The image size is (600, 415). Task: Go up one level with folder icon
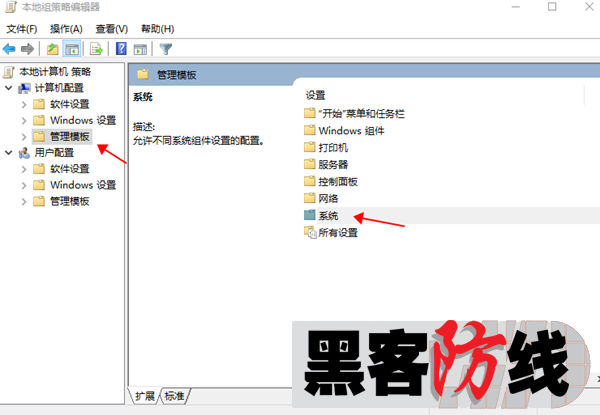(x=52, y=49)
